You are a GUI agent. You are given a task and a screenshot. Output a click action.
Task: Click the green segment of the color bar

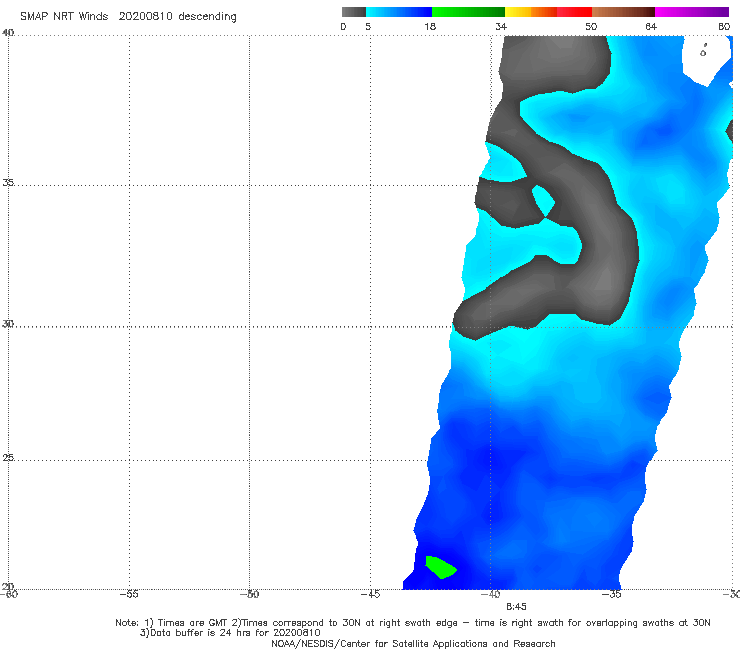(x=468, y=12)
